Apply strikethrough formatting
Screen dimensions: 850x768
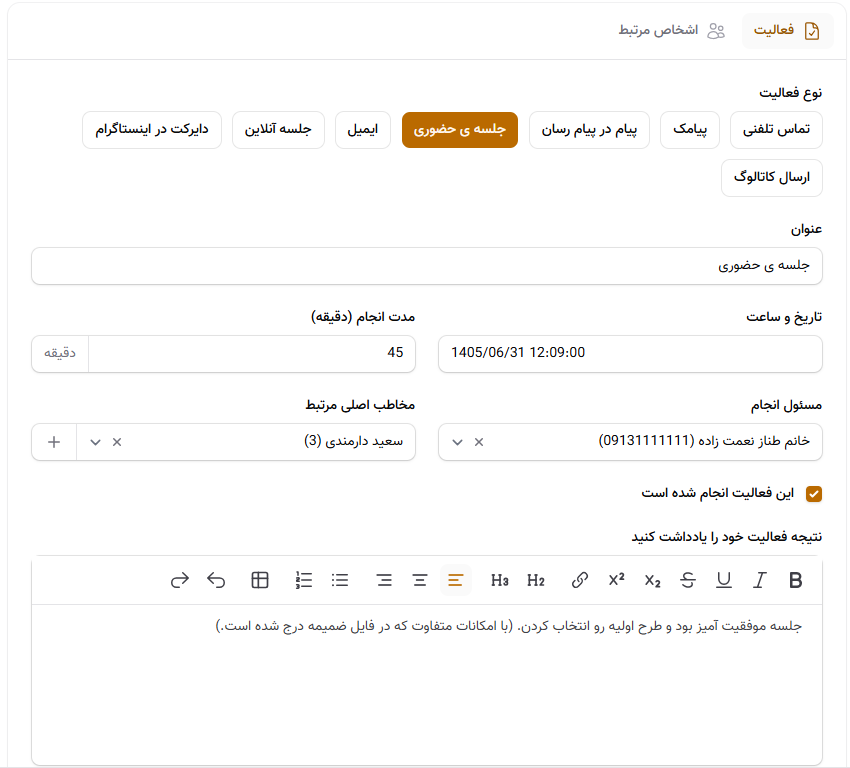coord(688,580)
